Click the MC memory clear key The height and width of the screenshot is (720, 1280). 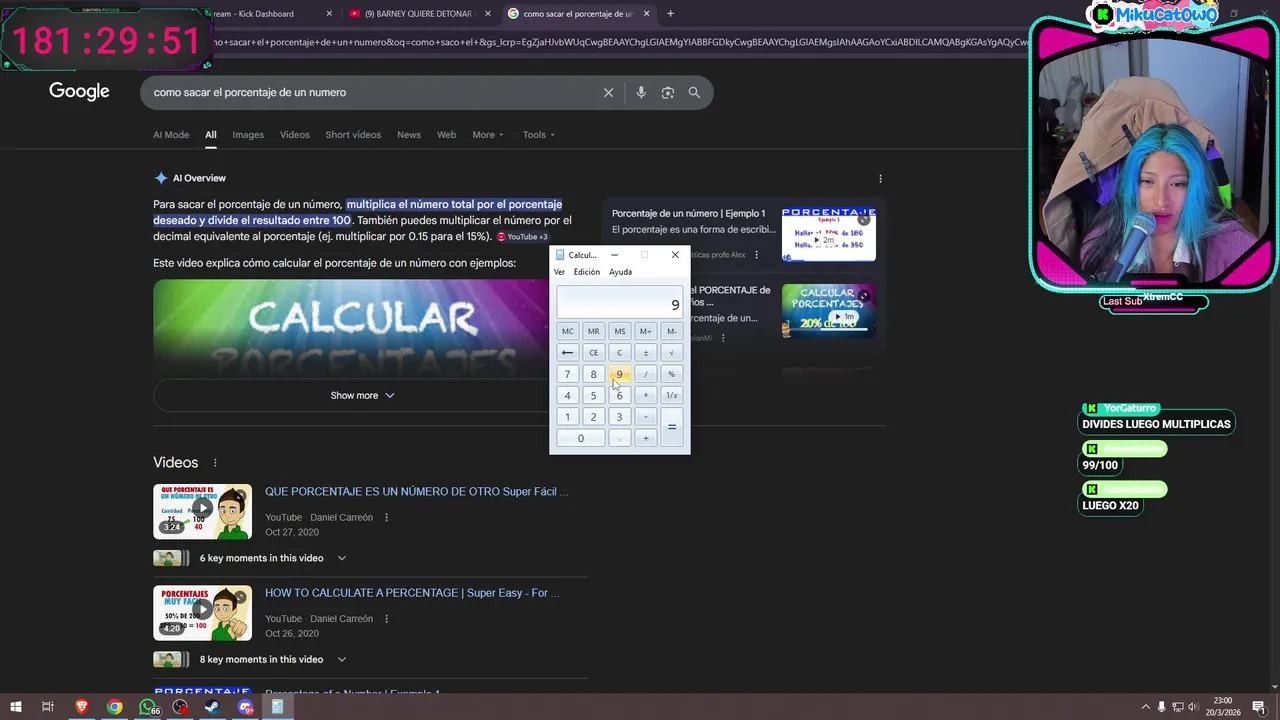[x=567, y=331]
